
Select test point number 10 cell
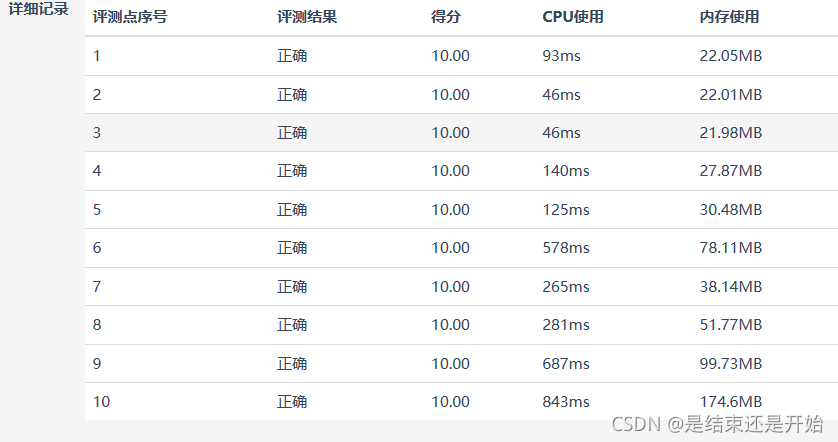pyautogui.click(x=102, y=401)
